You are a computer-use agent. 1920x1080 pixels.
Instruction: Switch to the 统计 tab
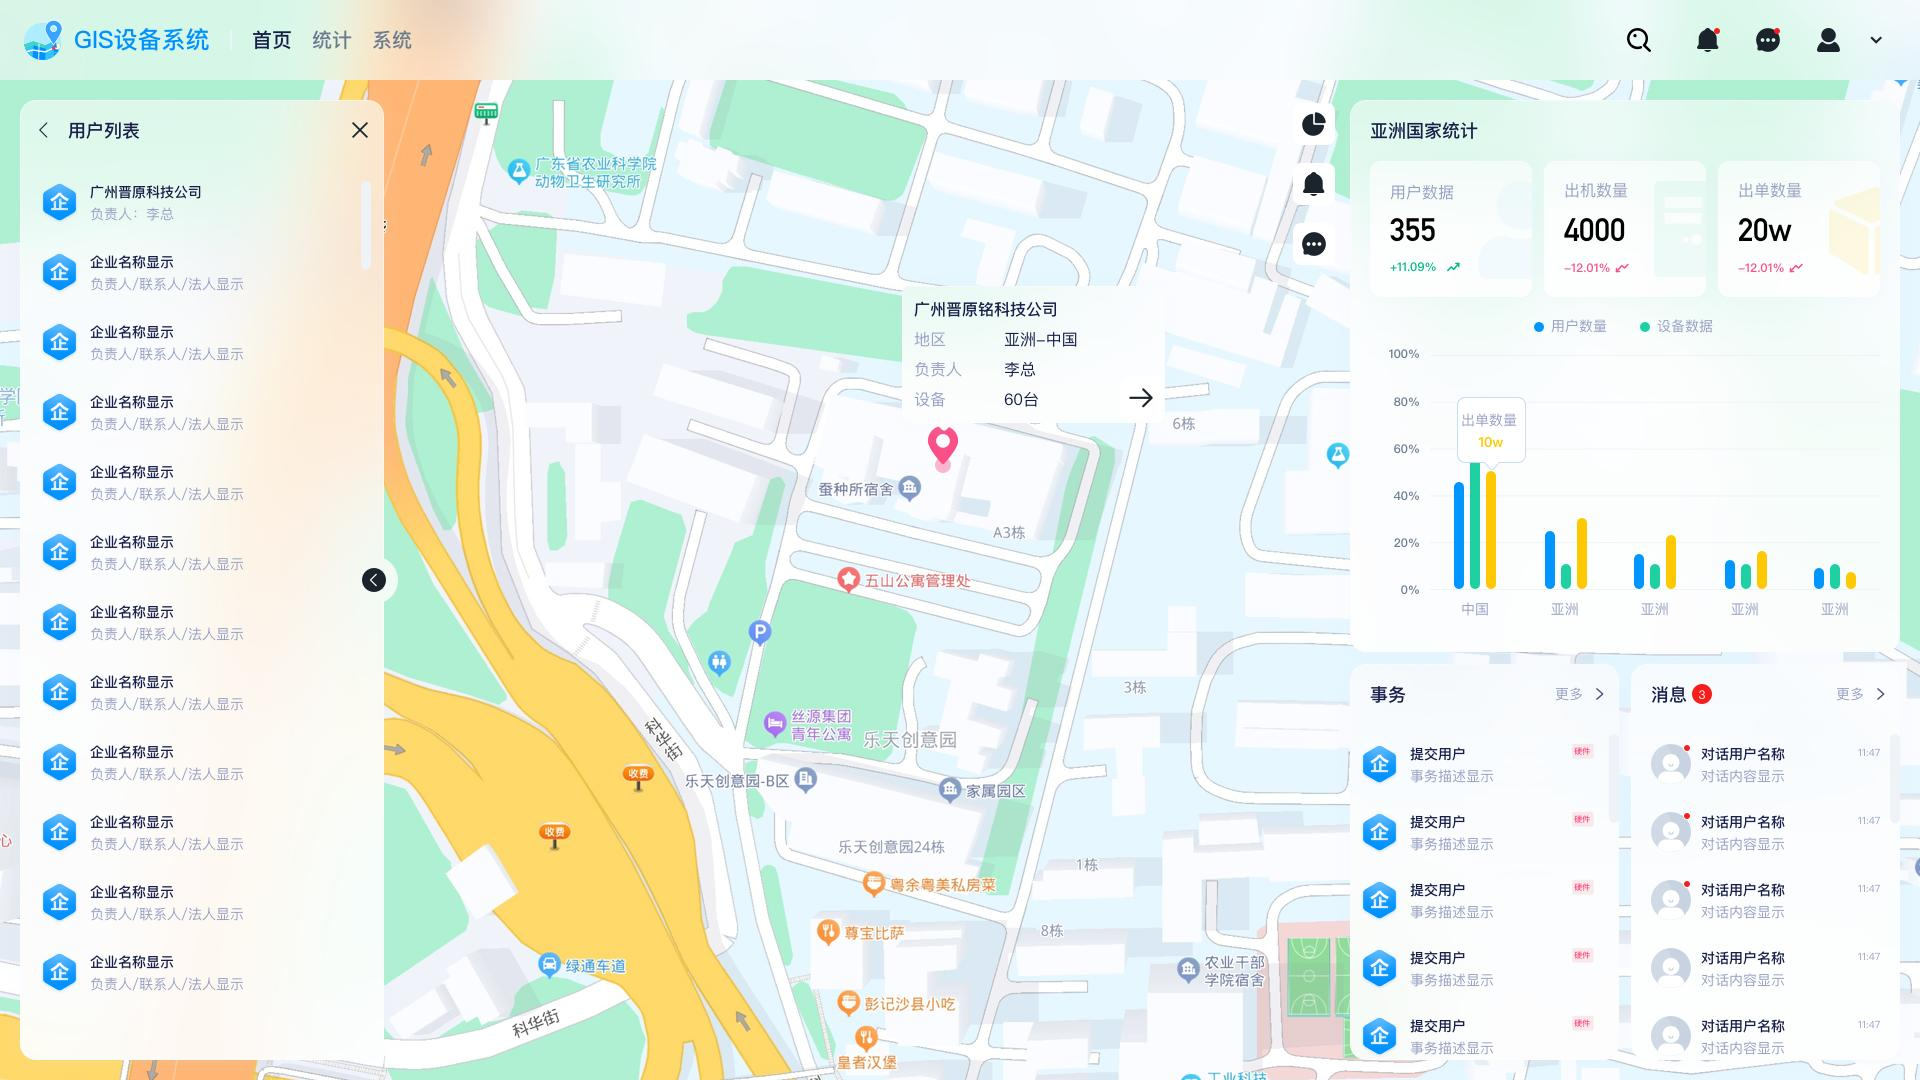click(x=331, y=40)
